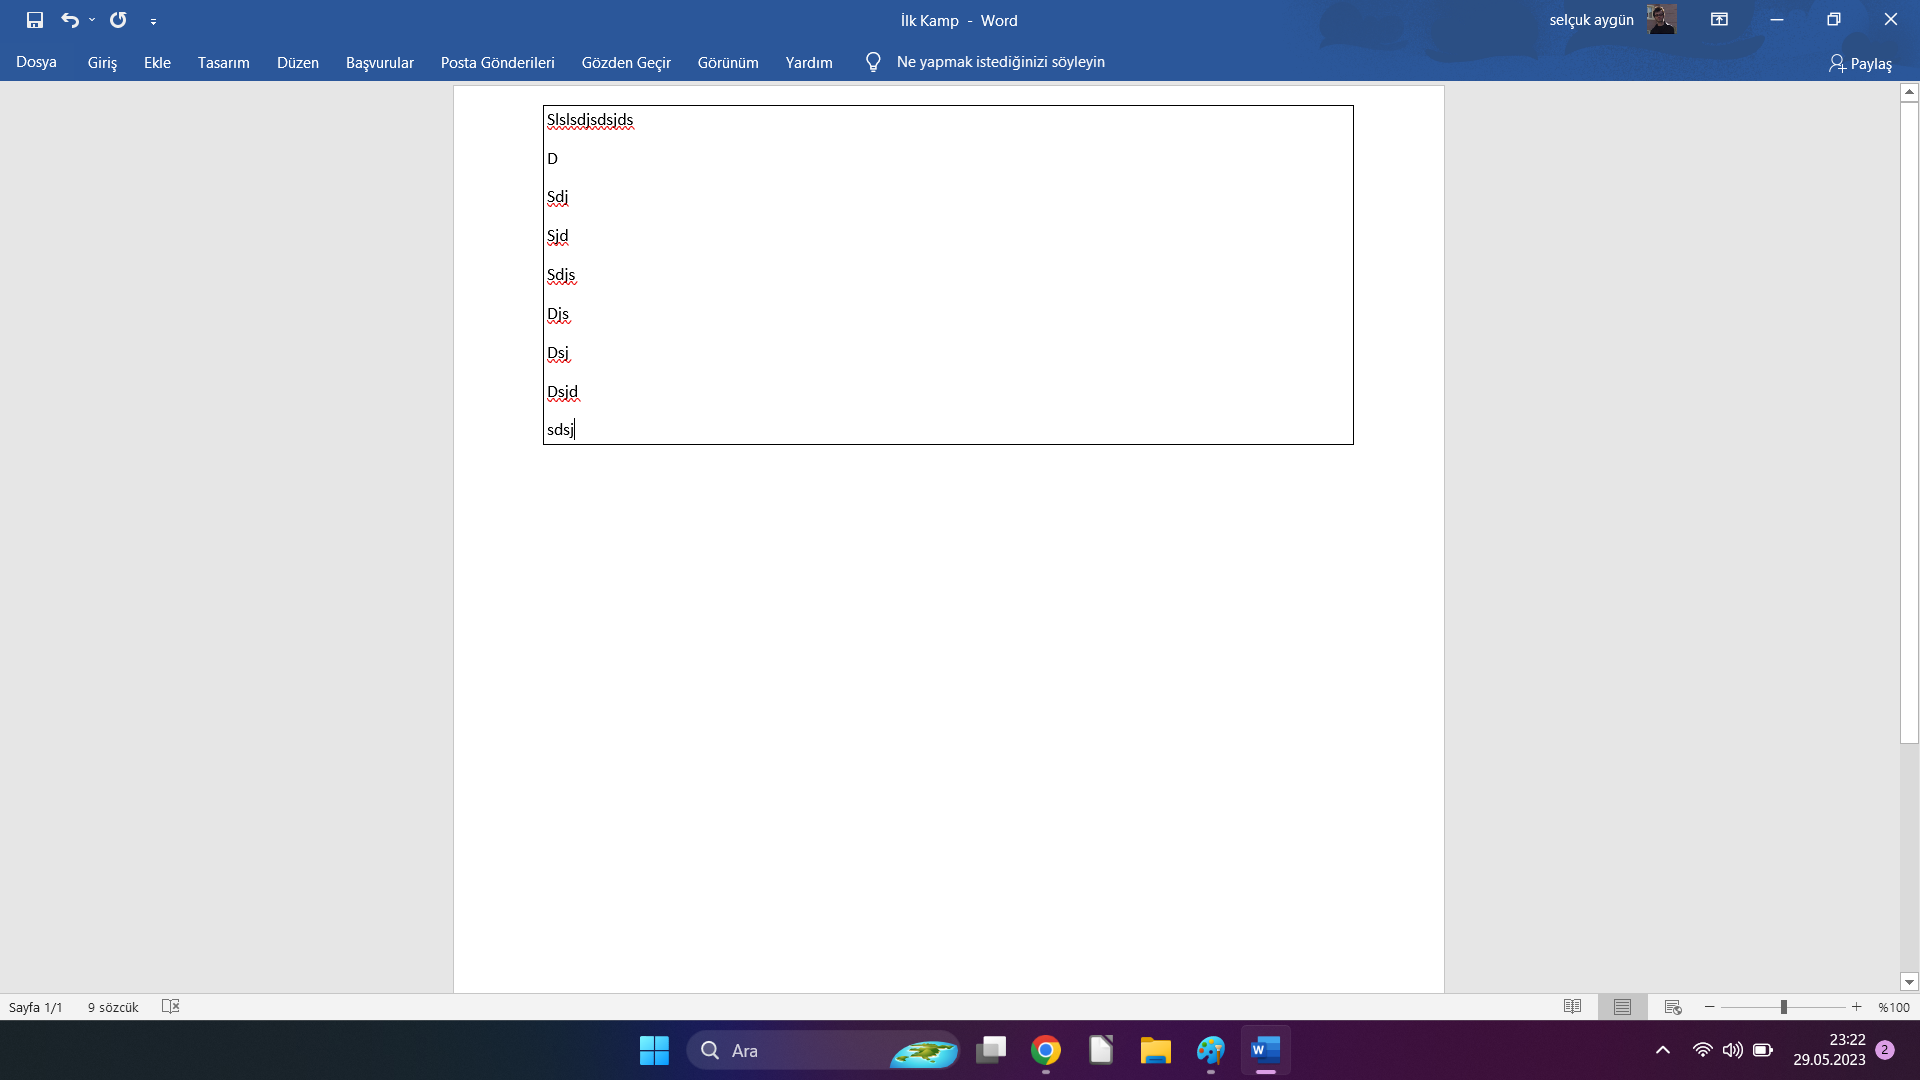Click the %100 zoom level button
This screenshot has height=1080, width=1920.
[1894, 1007]
